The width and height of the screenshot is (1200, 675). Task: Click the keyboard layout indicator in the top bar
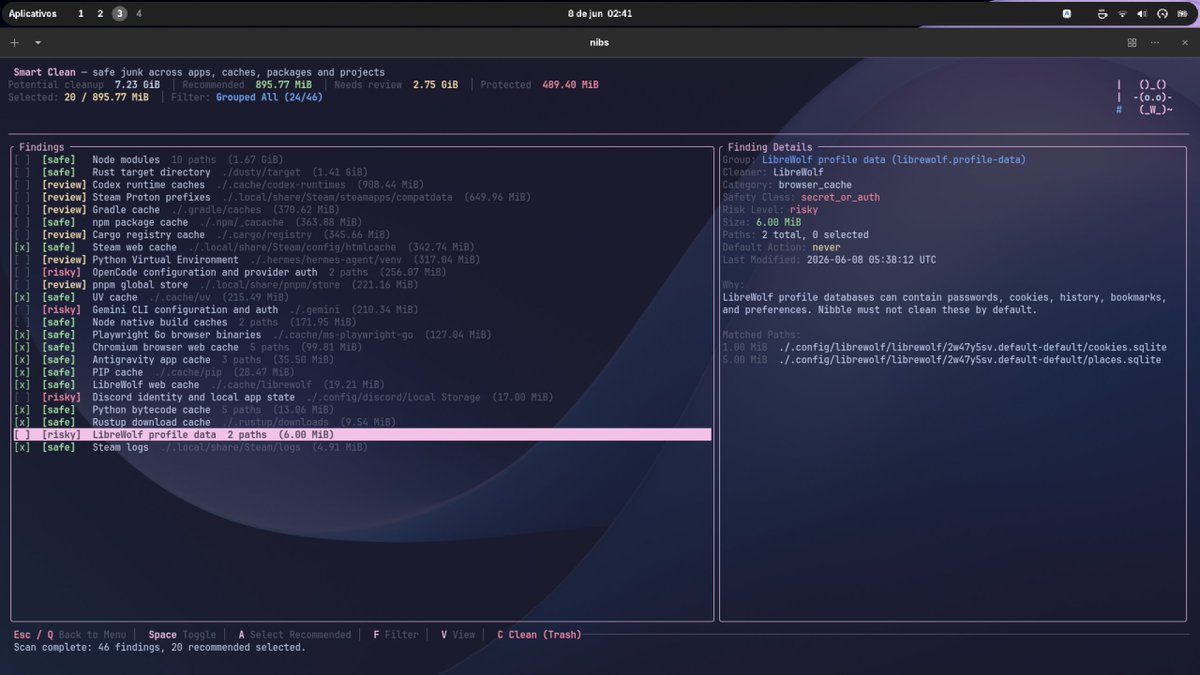tap(1067, 14)
